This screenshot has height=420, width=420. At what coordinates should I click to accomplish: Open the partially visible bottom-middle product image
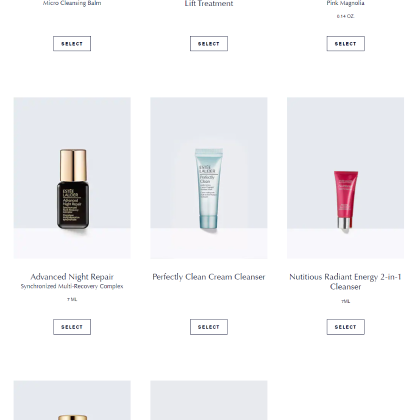[209, 400]
